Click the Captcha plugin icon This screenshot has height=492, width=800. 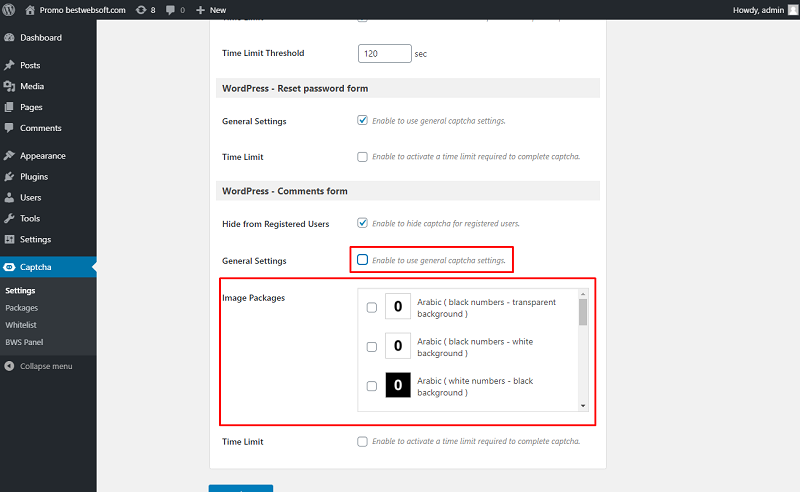coord(9,267)
